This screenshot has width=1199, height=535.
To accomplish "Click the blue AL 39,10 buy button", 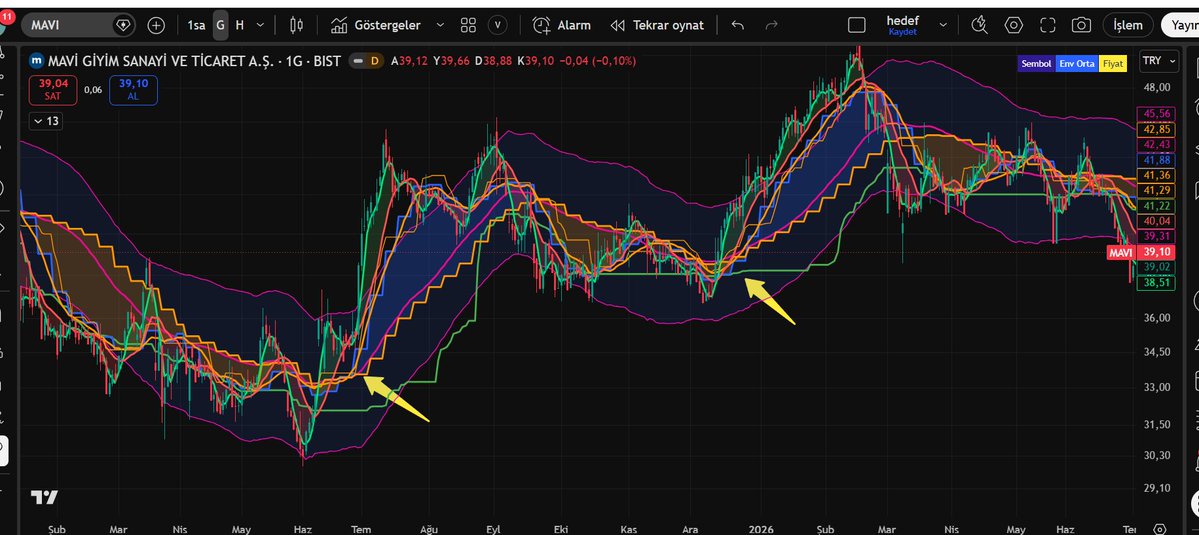I will tap(133, 89).
